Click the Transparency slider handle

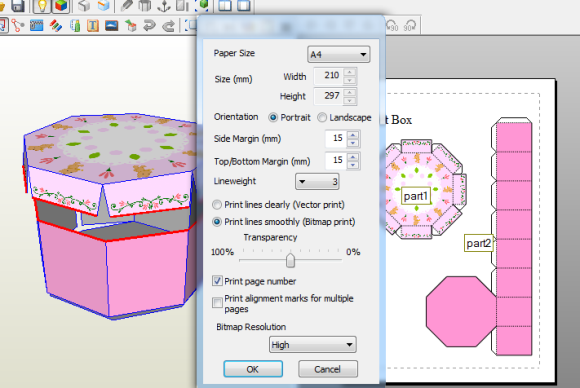coord(290,260)
